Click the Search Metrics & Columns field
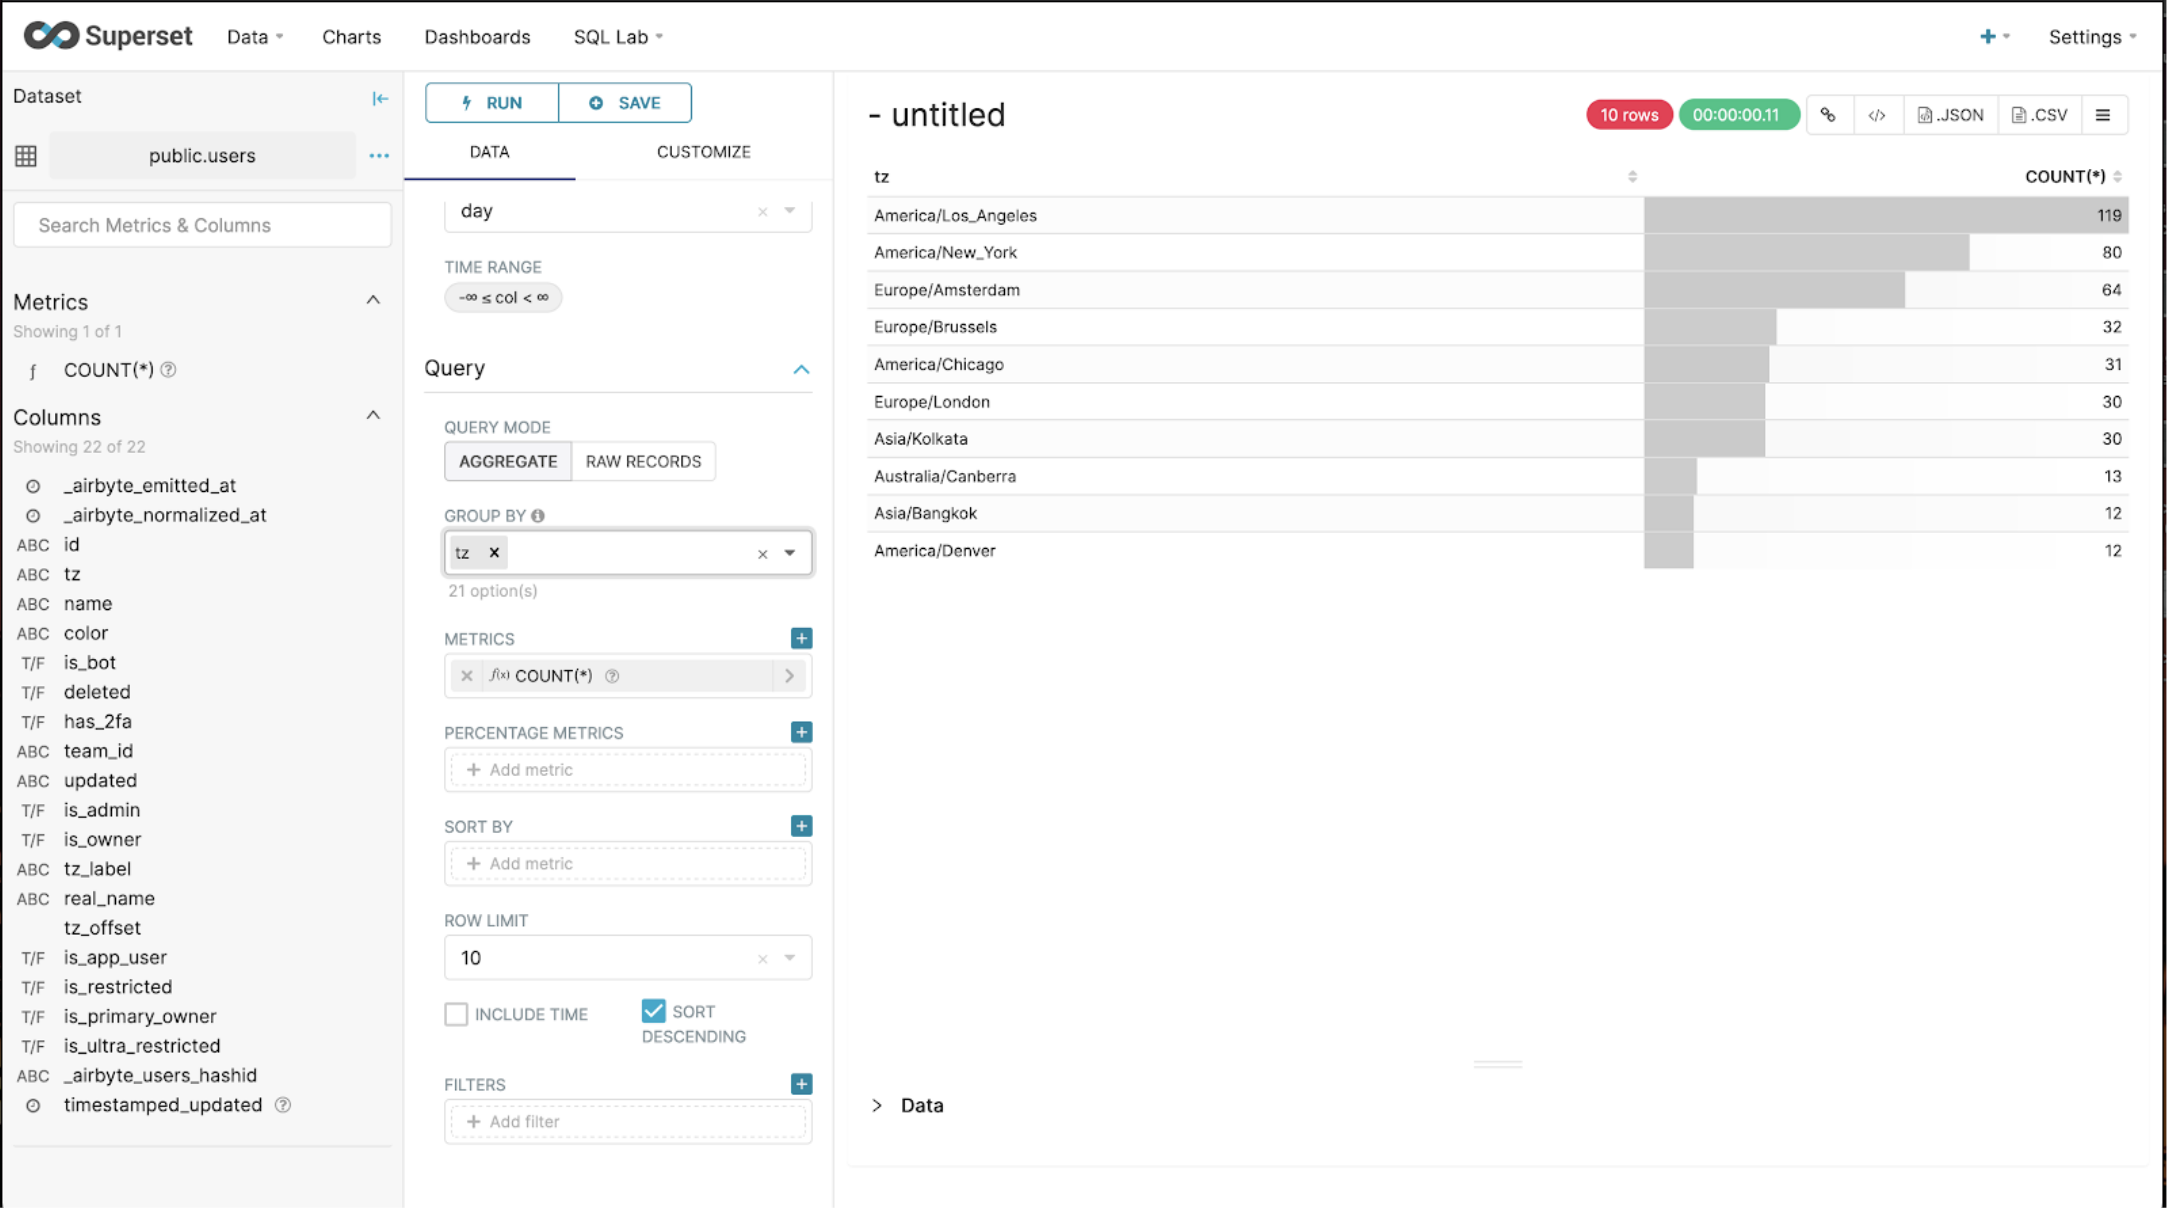The image size is (2170, 1208). click(202, 225)
